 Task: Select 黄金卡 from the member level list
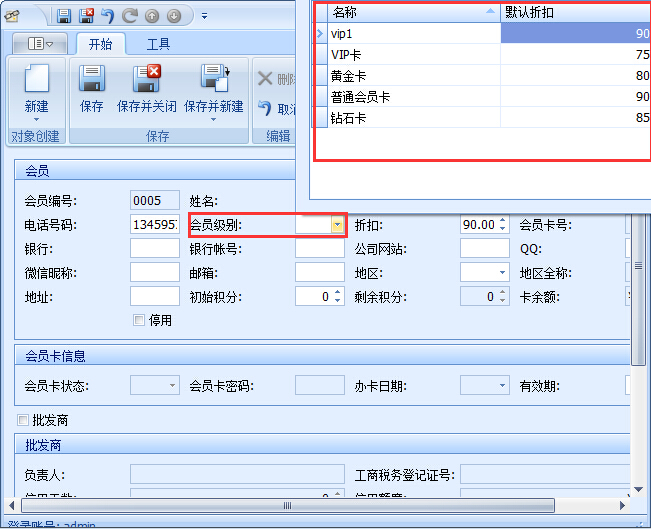414,76
